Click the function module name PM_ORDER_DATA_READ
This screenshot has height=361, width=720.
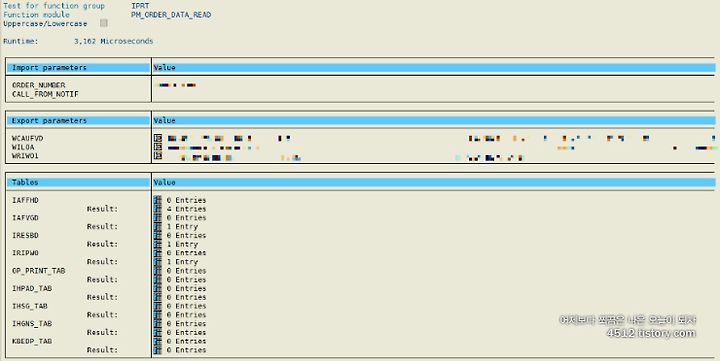[171, 15]
